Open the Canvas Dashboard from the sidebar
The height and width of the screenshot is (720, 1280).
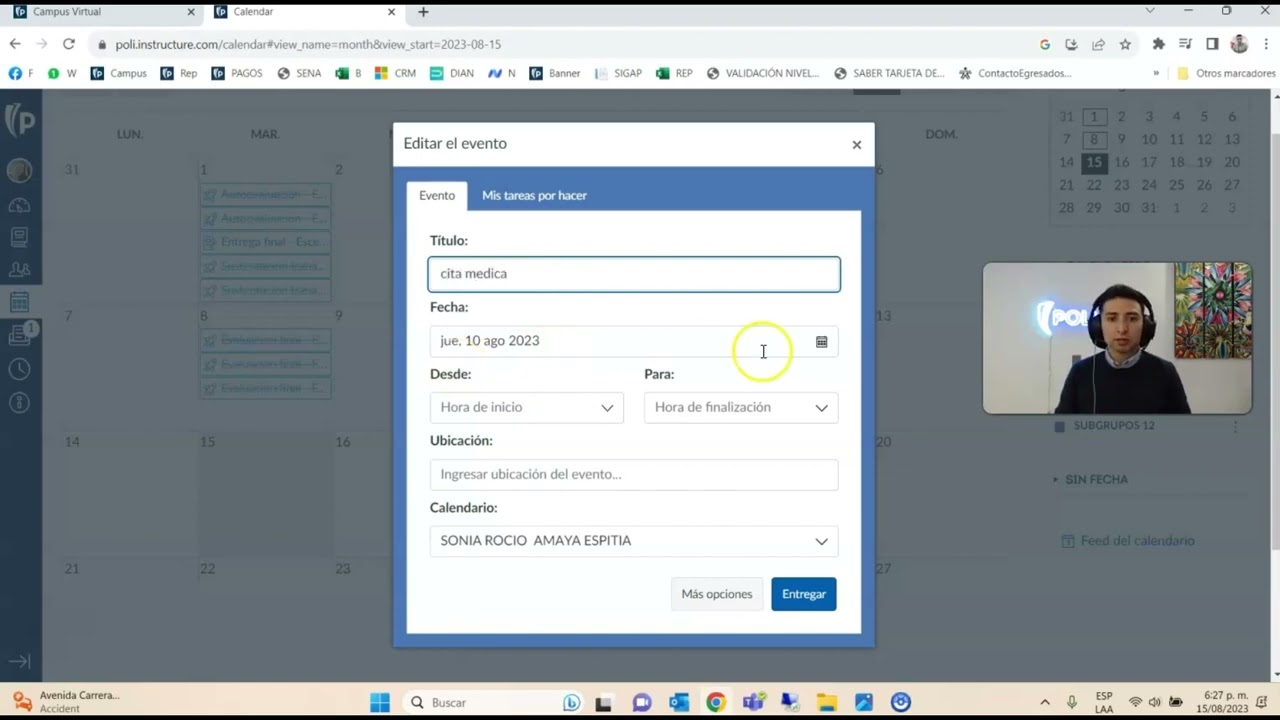(20, 205)
